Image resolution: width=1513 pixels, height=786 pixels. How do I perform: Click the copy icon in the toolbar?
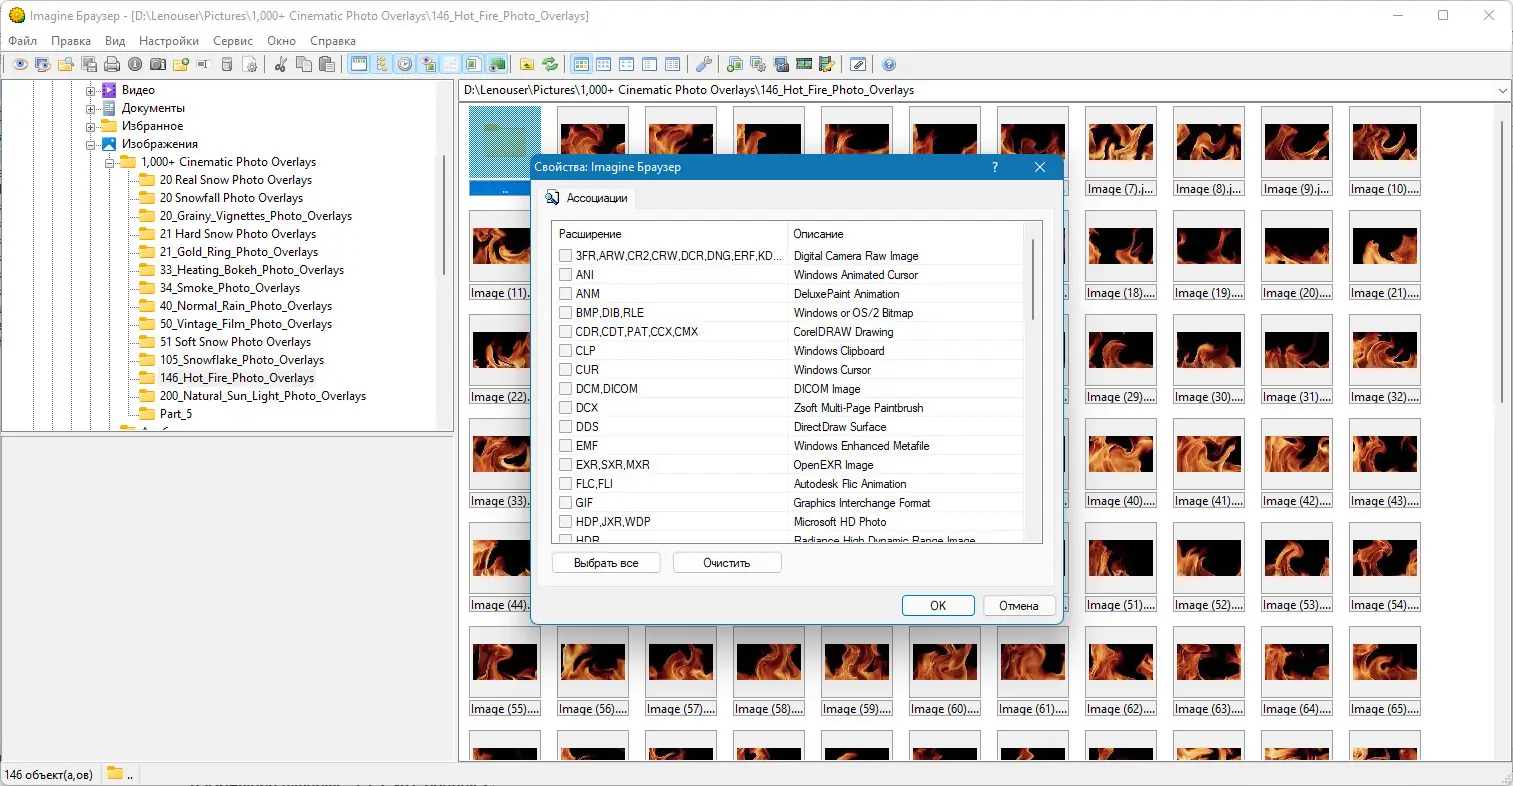[304, 65]
